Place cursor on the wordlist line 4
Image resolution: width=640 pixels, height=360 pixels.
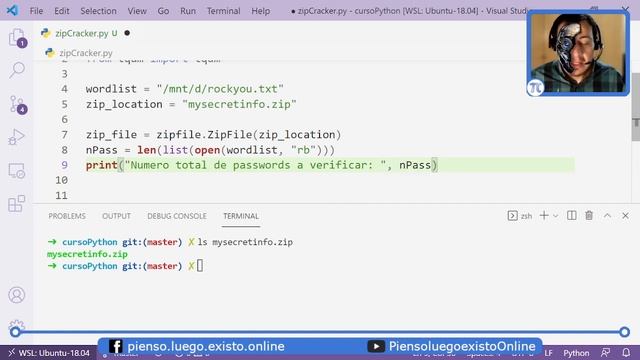[184, 89]
